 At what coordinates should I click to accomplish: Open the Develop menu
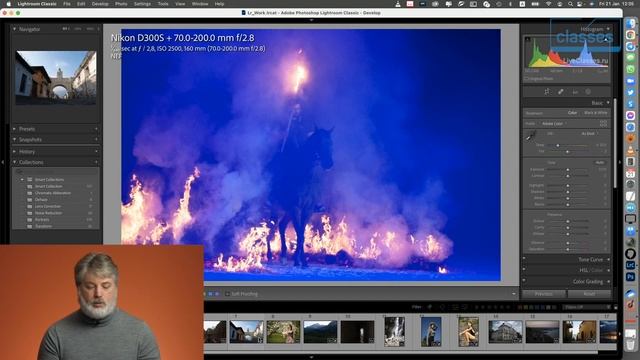tap(100, 4)
